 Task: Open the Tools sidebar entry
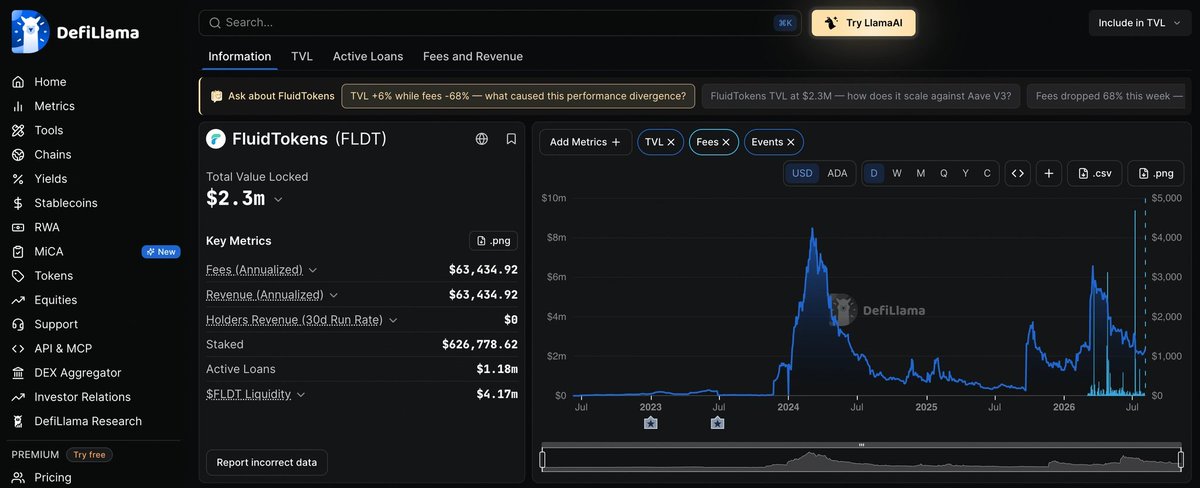[48, 130]
